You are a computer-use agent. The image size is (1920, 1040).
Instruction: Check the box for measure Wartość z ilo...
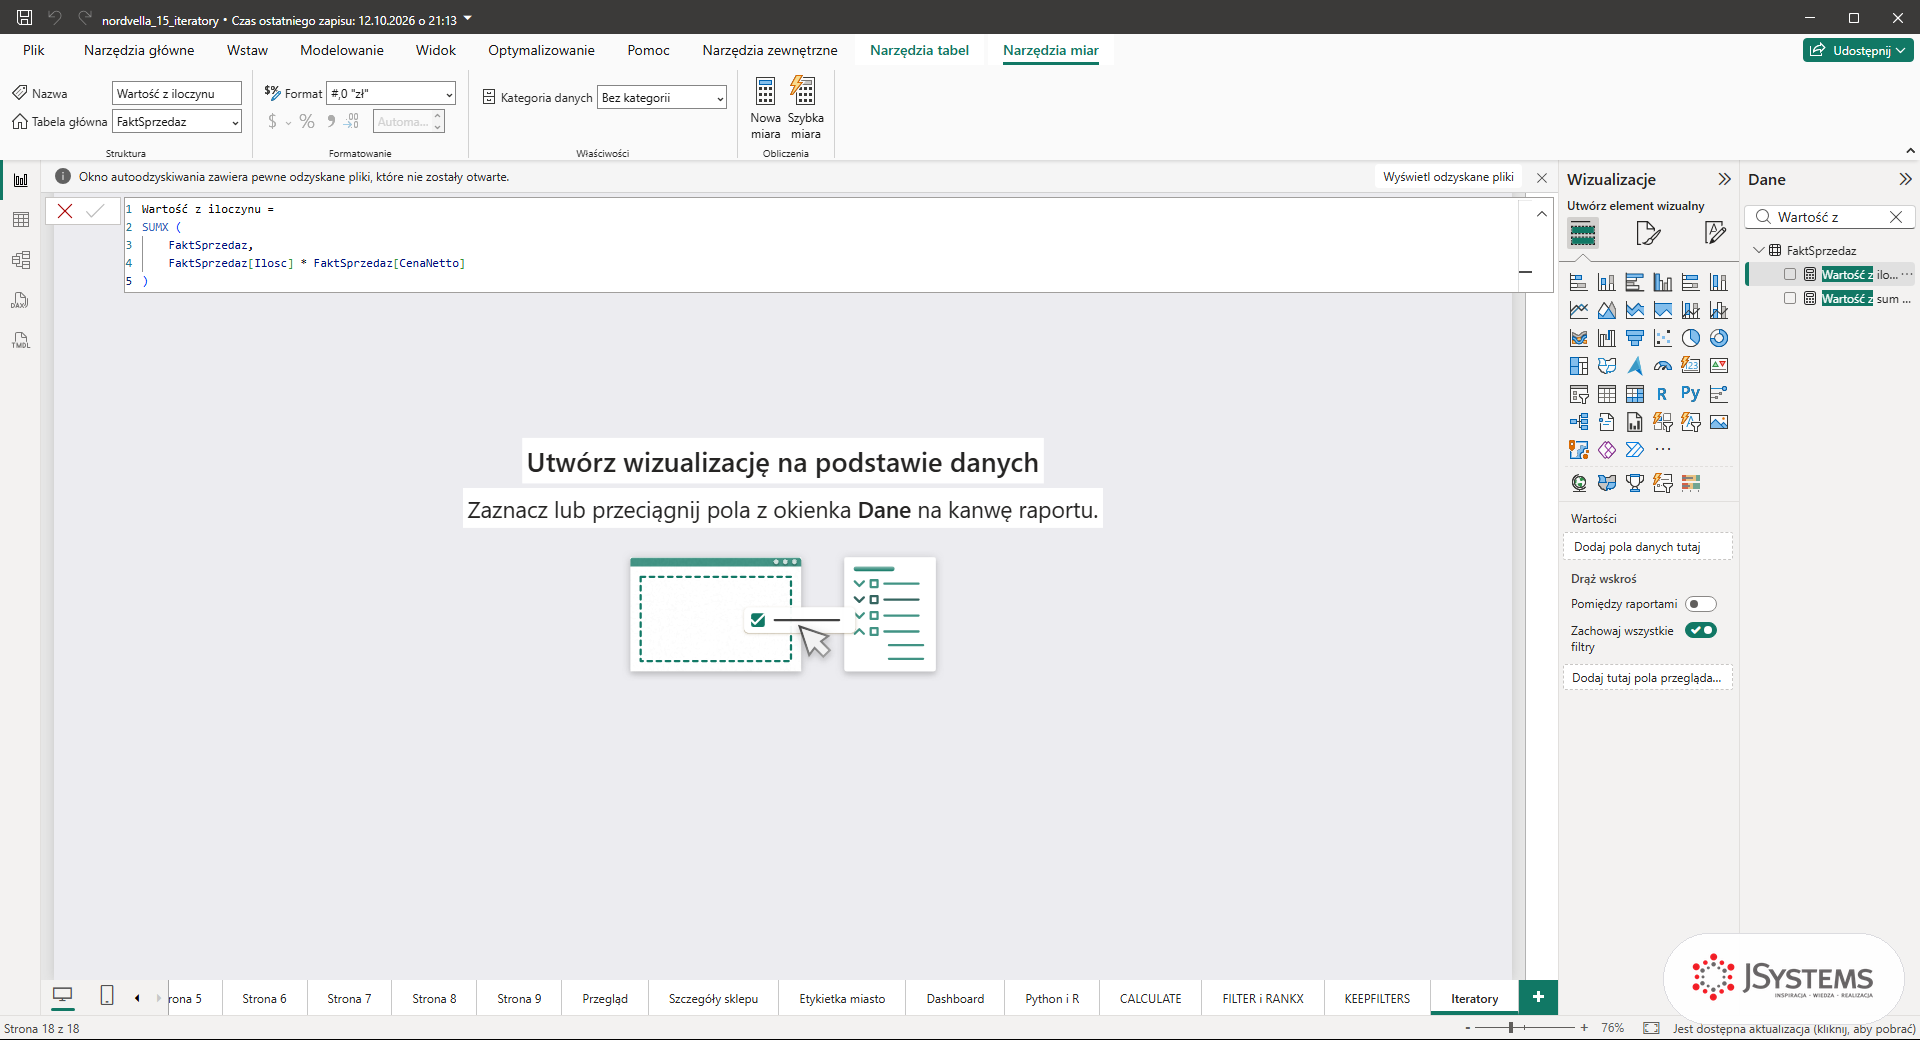tap(1790, 274)
